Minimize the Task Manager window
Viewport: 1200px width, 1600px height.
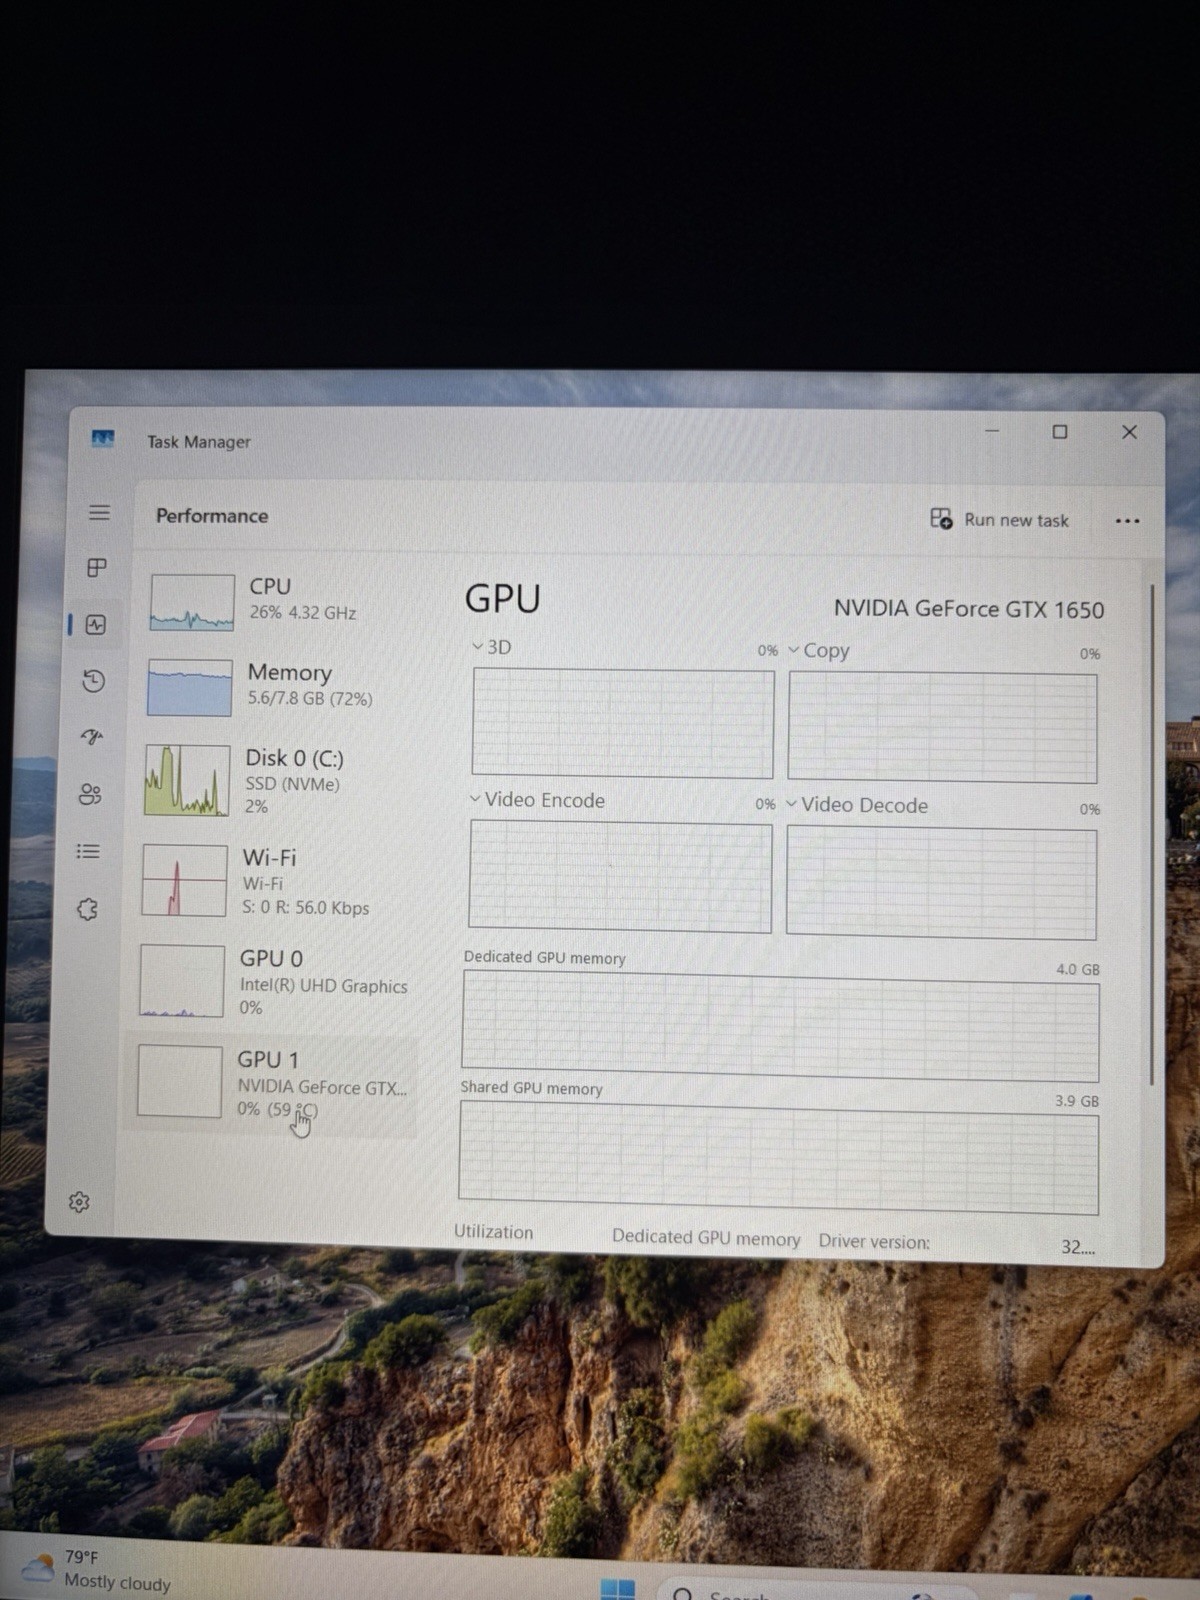(992, 430)
